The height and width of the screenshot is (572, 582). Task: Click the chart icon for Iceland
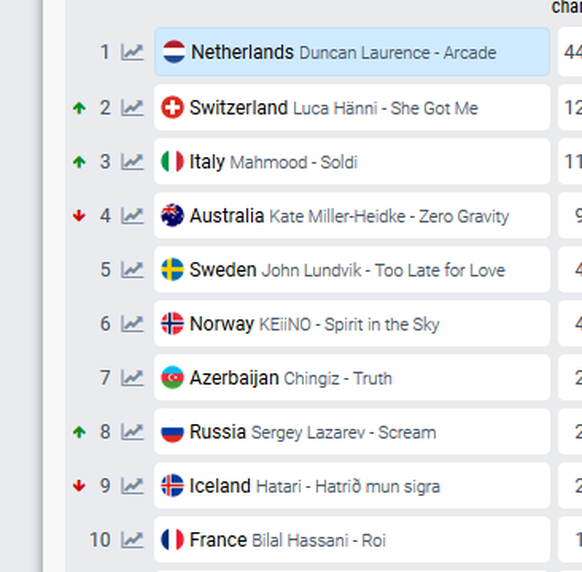point(132,486)
